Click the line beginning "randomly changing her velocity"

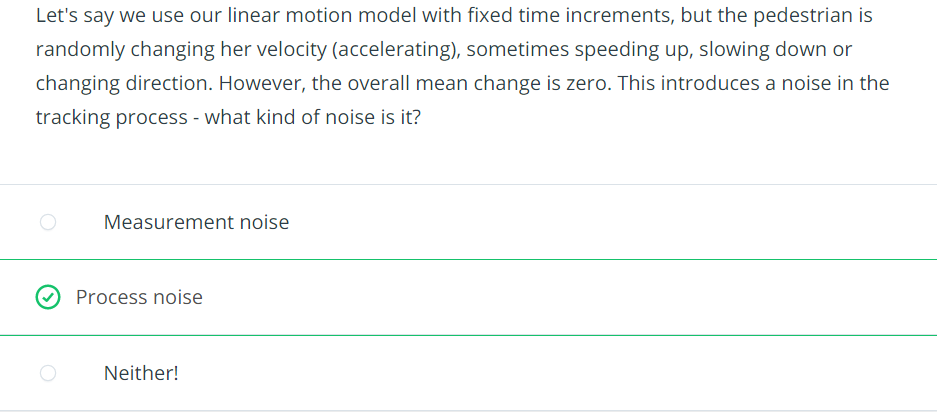click(444, 50)
